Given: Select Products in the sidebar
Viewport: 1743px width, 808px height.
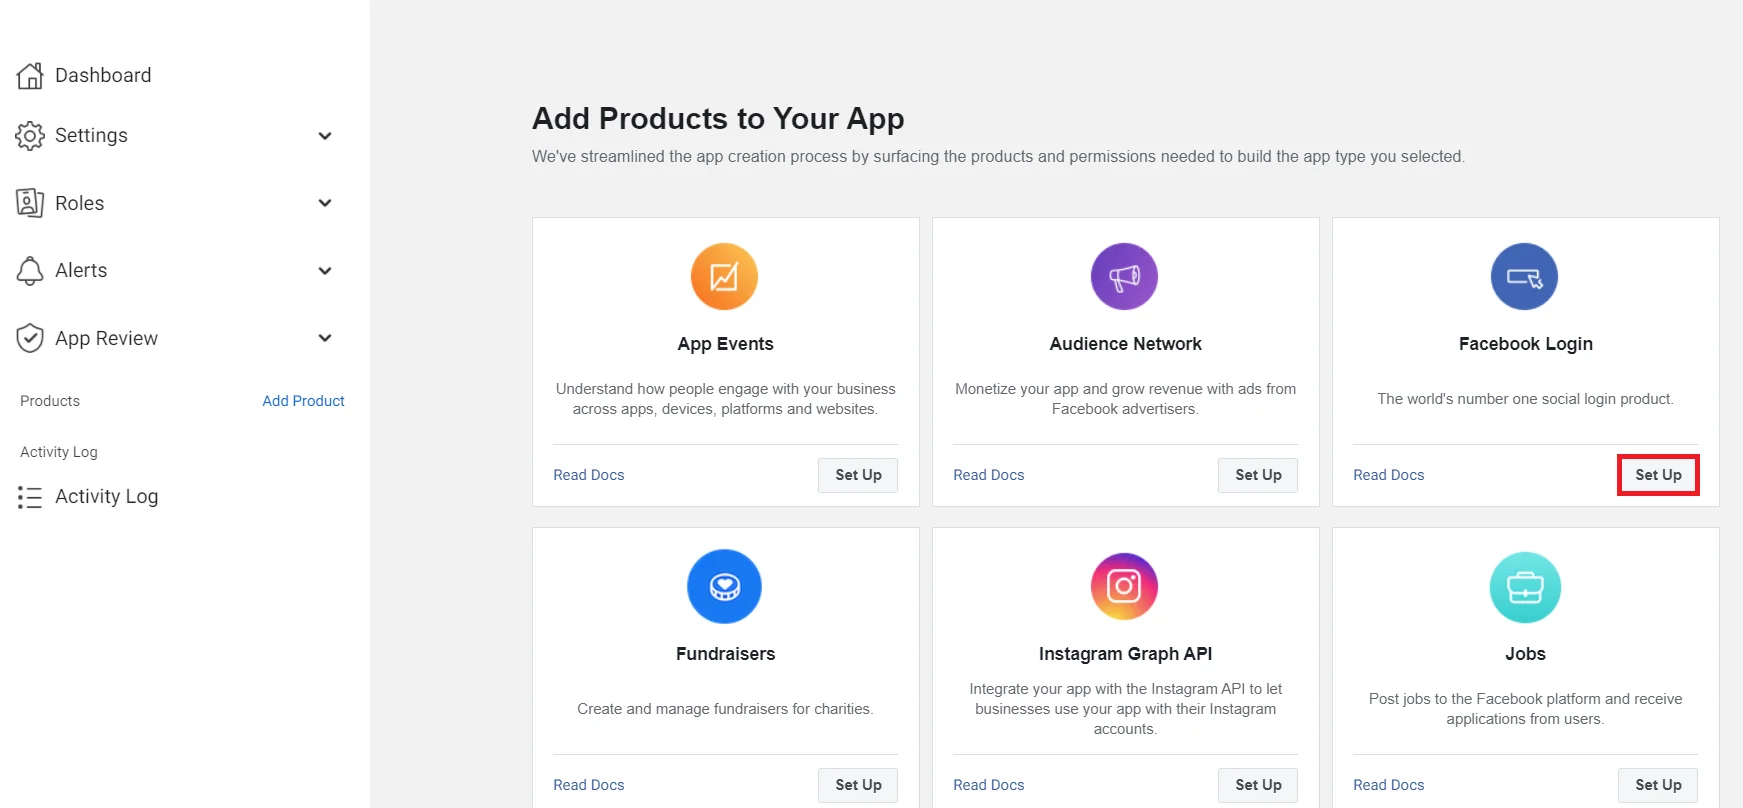Looking at the screenshot, I should [x=49, y=400].
